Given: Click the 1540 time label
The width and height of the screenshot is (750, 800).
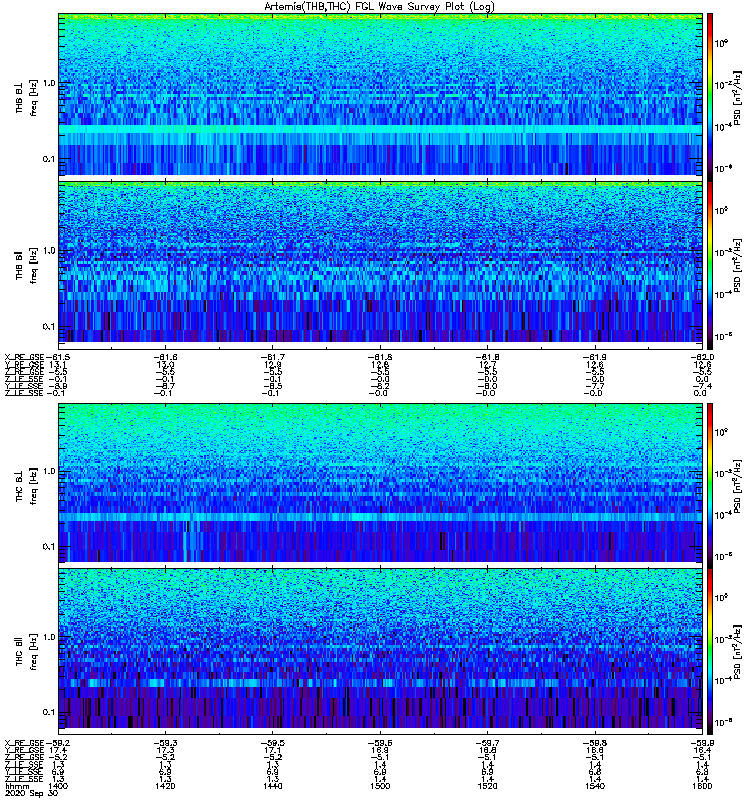Looking at the screenshot, I should point(595,786).
